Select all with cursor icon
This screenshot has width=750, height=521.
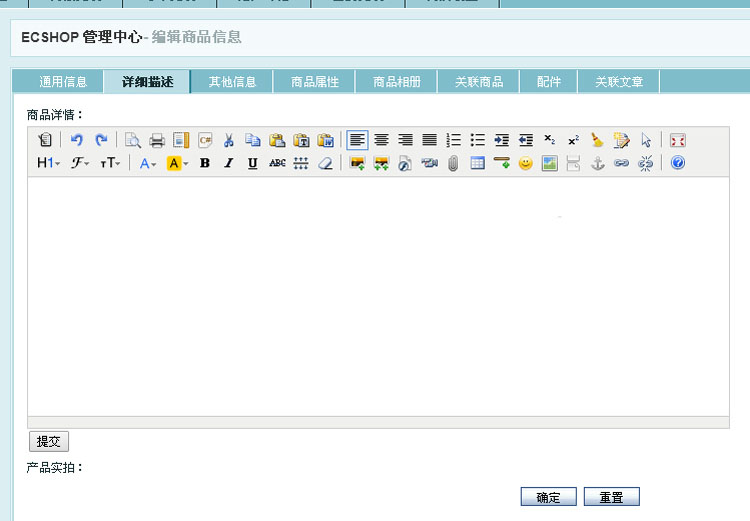[x=646, y=140]
